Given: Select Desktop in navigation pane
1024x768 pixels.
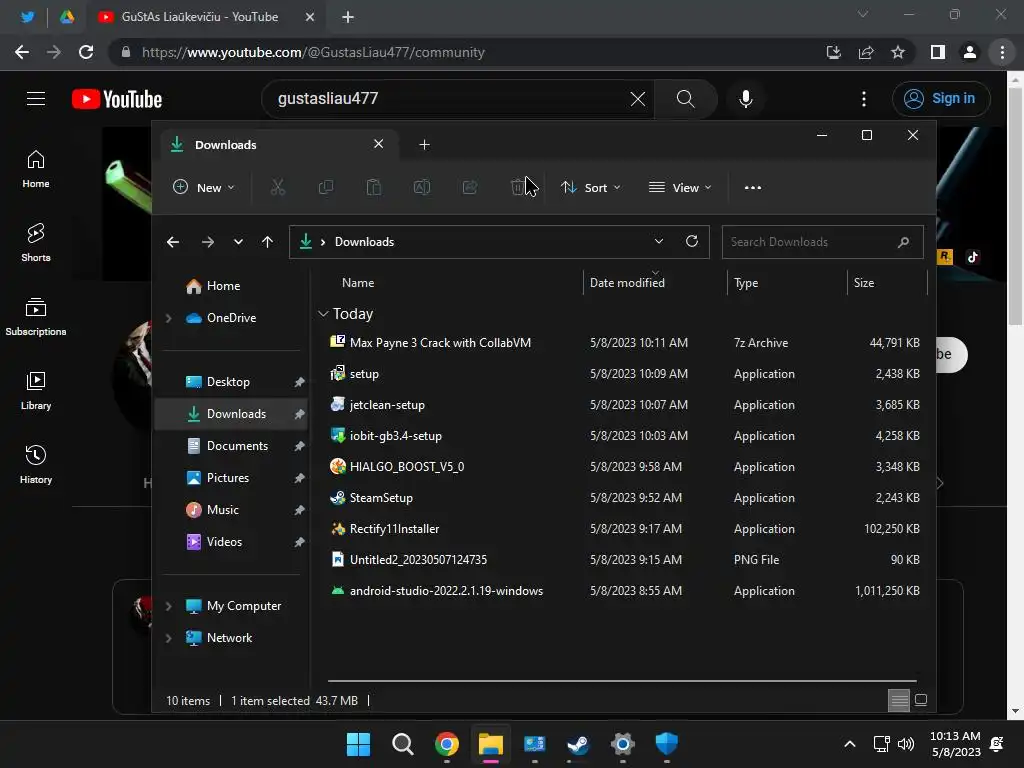Looking at the screenshot, I should coord(231,382).
